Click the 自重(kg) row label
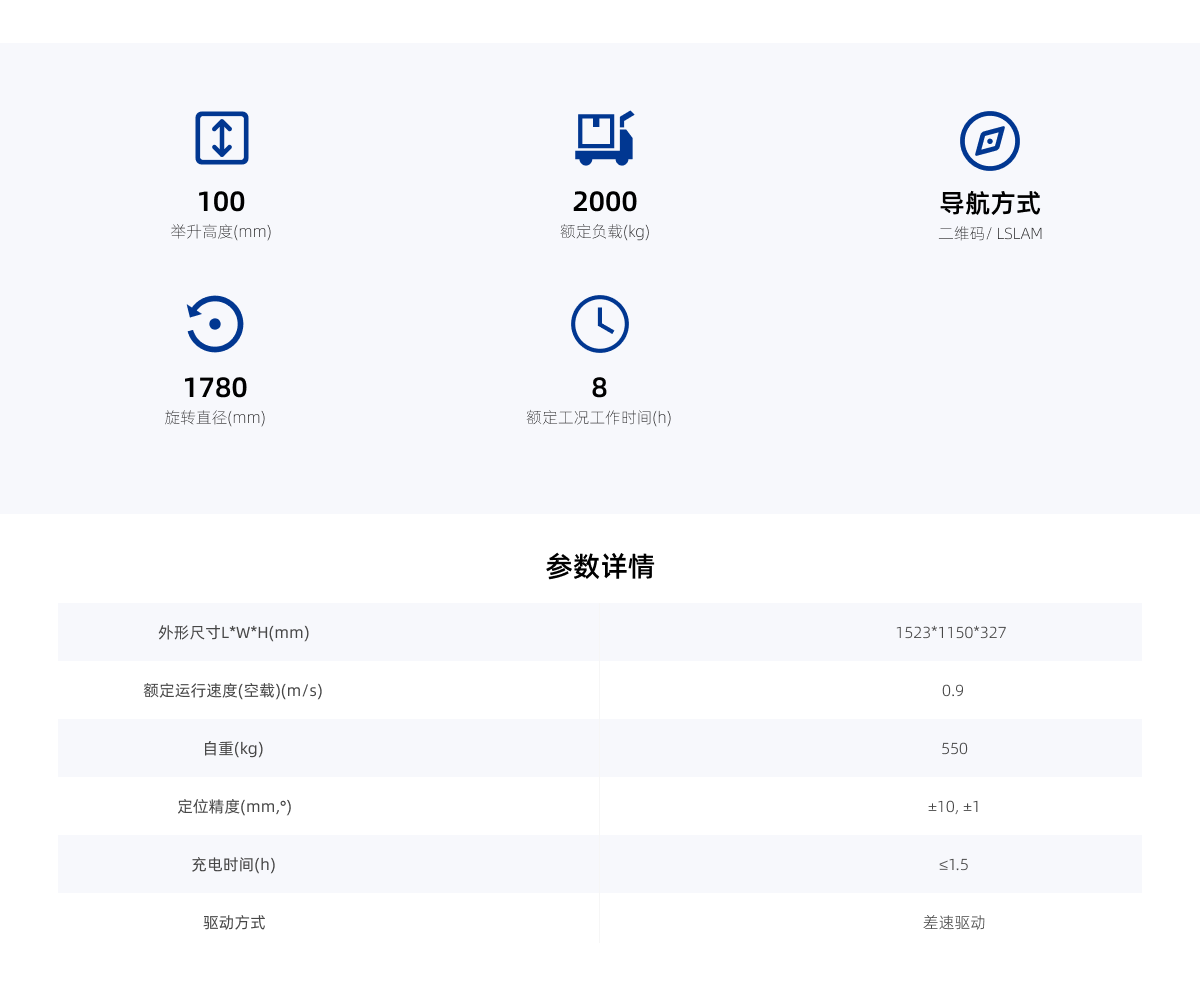The height and width of the screenshot is (996, 1200). (x=233, y=748)
